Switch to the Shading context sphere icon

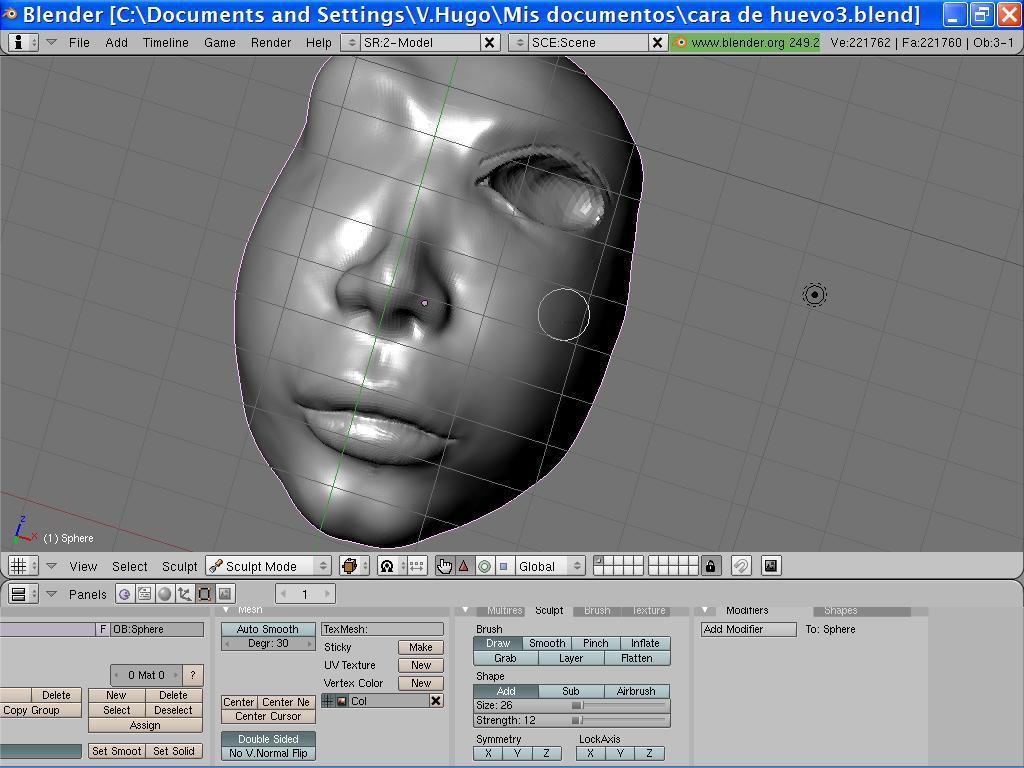click(x=165, y=594)
